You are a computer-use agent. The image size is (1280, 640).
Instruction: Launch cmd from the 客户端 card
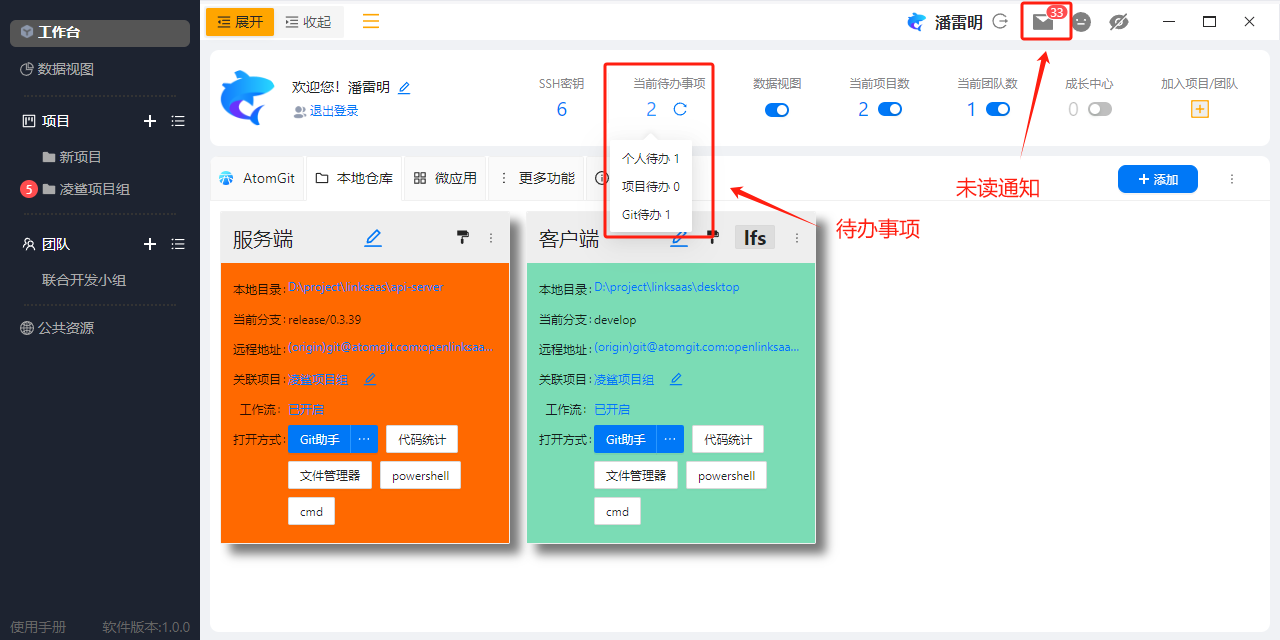[x=617, y=511]
